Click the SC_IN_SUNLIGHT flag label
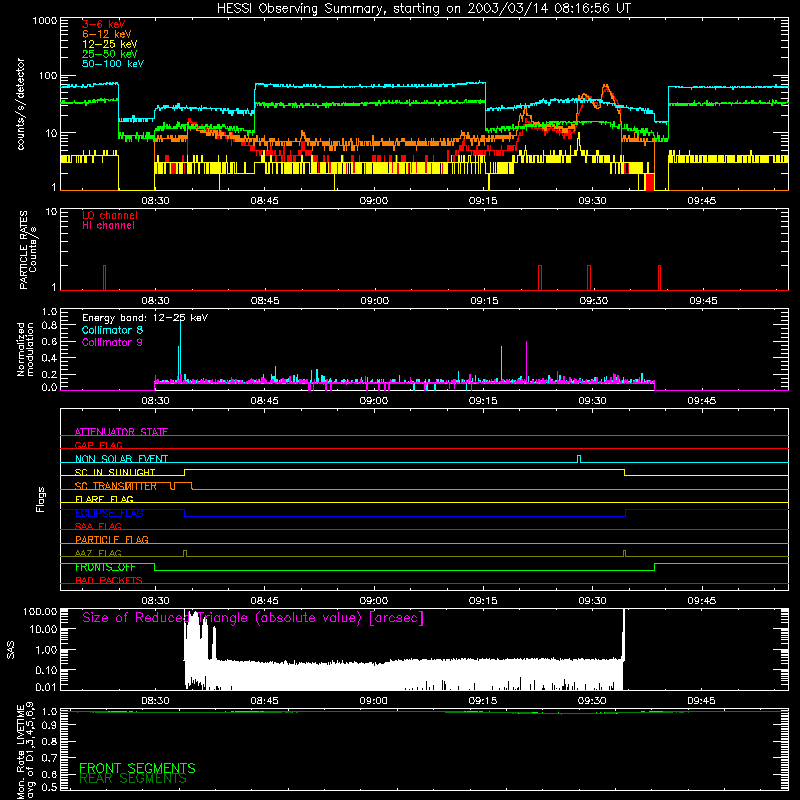800x800 pixels. [x=115, y=472]
